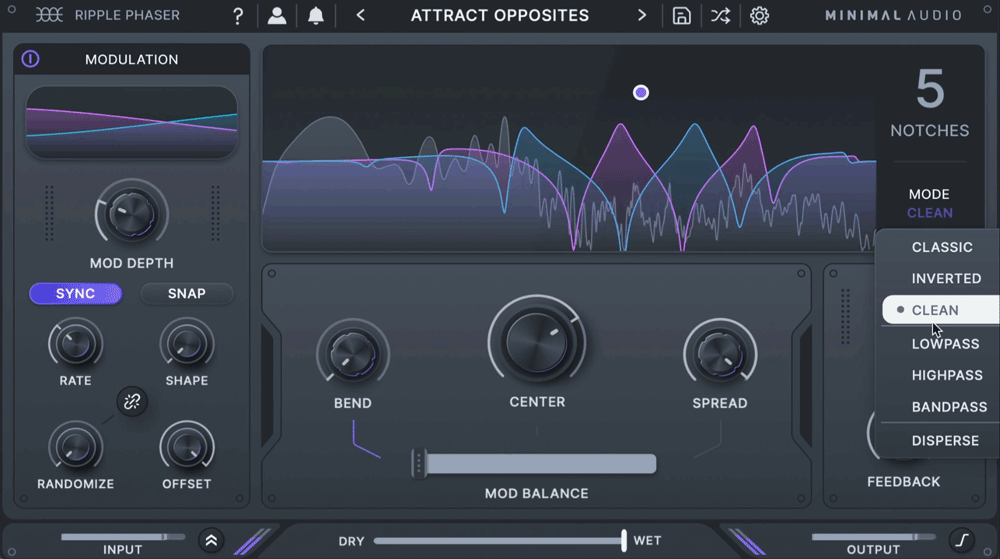Viewport: 1000px width, 559px height.
Task: Click the SPREAD knob
Action: (x=720, y=354)
